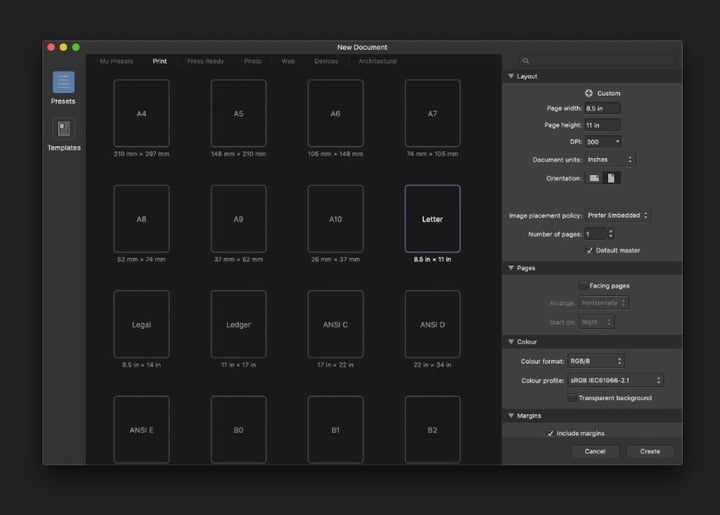Viewport: 720px width, 515px height.
Task: Switch to the Print tab
Action: 160,61
